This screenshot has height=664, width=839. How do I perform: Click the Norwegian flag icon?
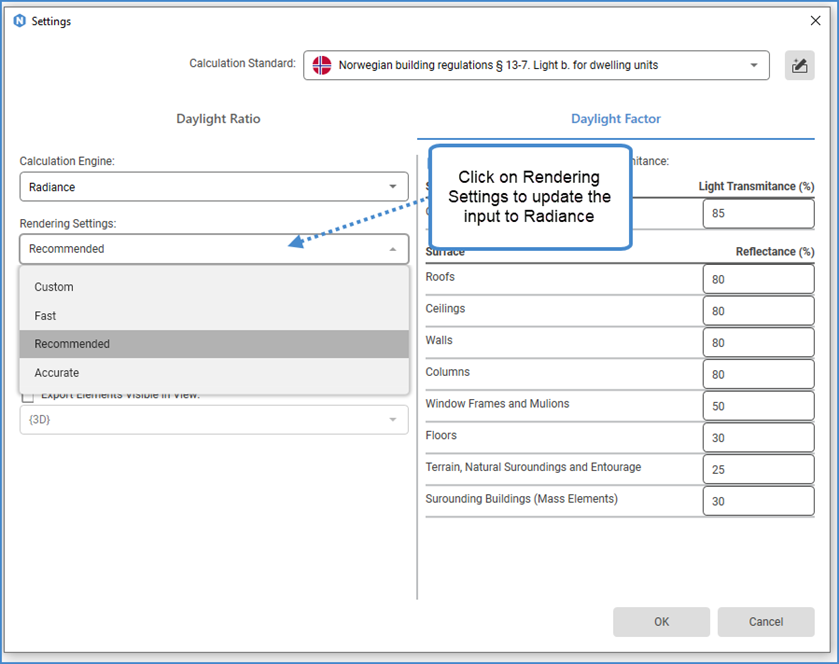click(x=322, y=65)
